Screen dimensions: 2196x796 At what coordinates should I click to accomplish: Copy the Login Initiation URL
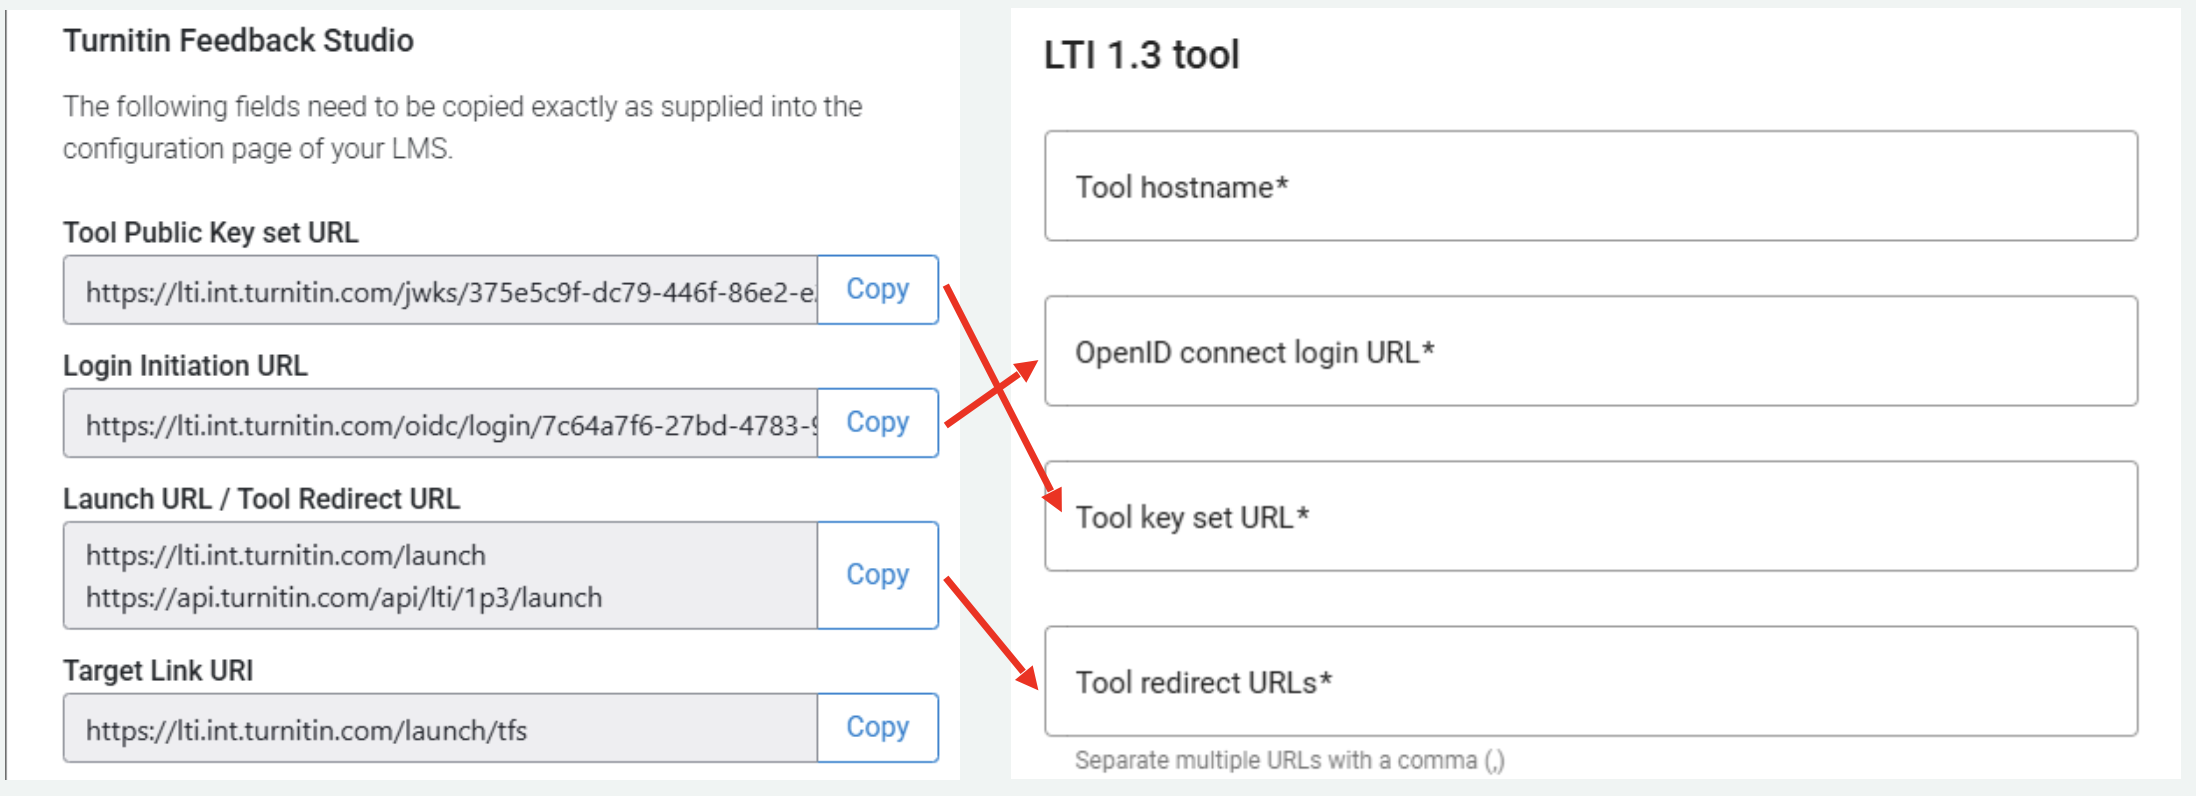tap(878, 423)
